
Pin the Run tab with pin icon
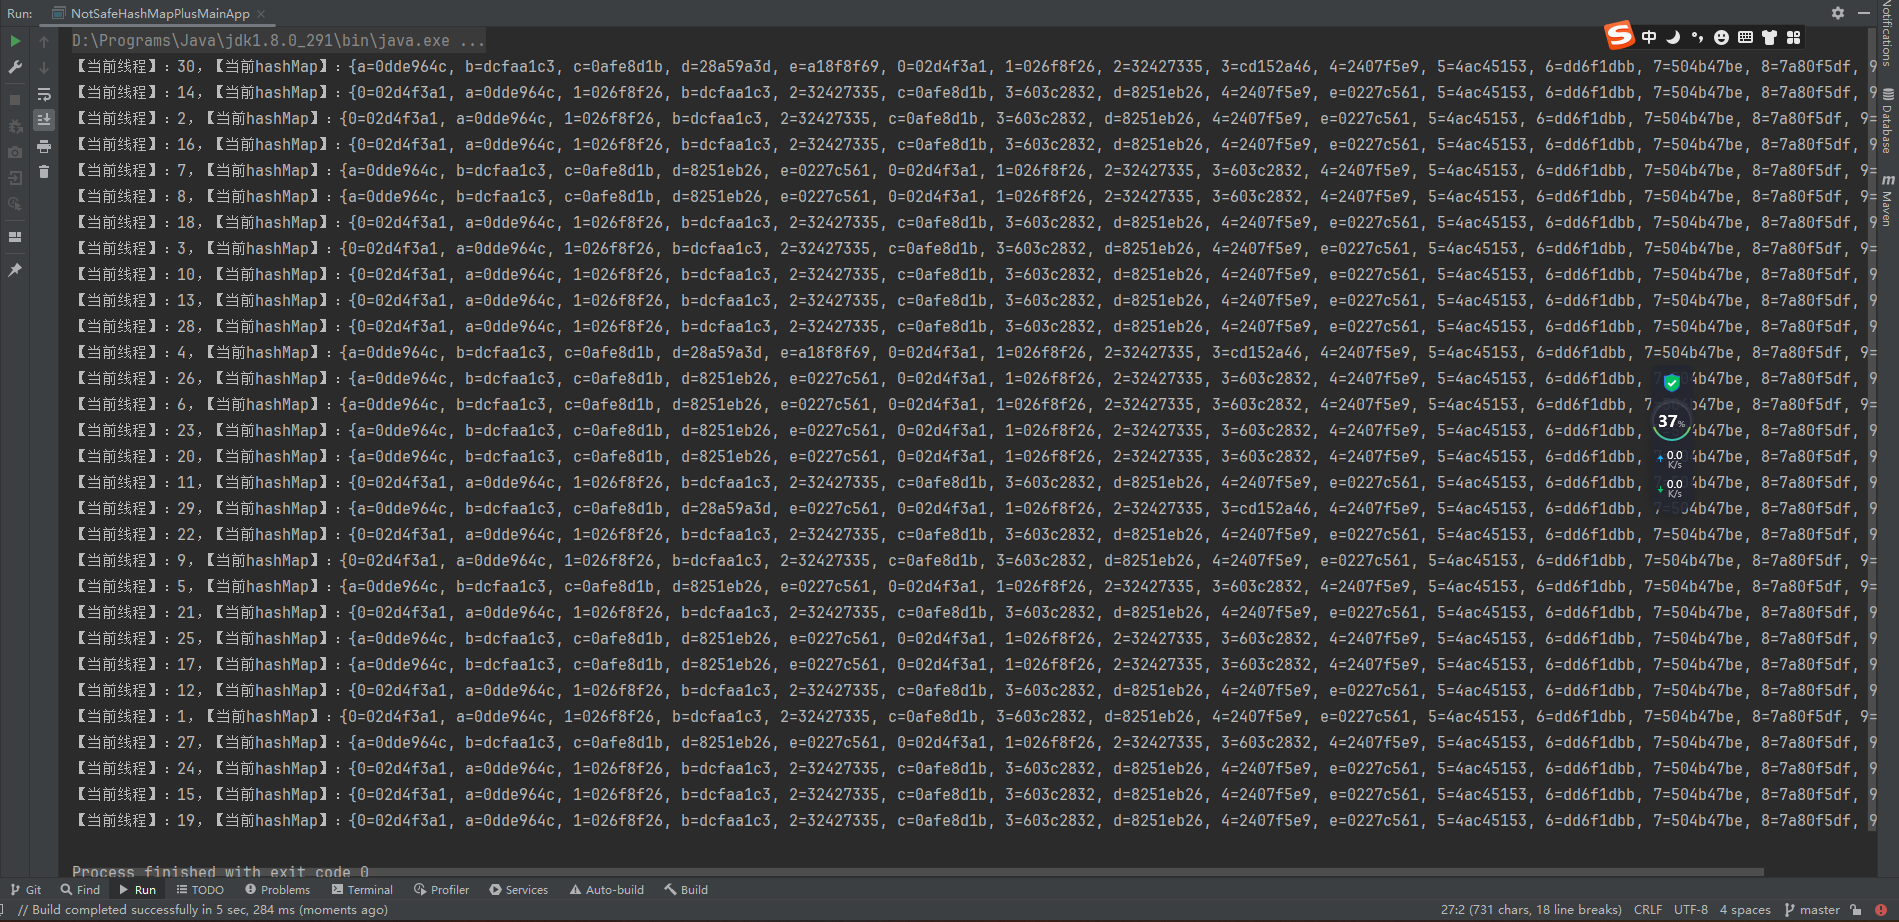(15, 270)
